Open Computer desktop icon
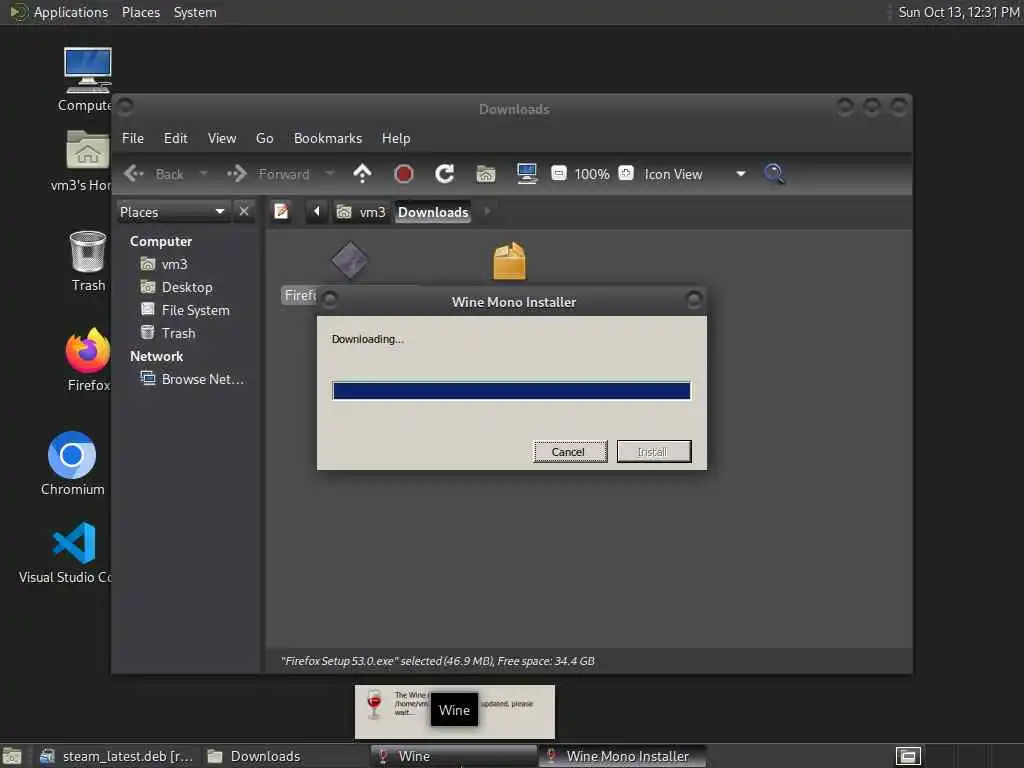The image size is (1024, 768). [88, 71]
